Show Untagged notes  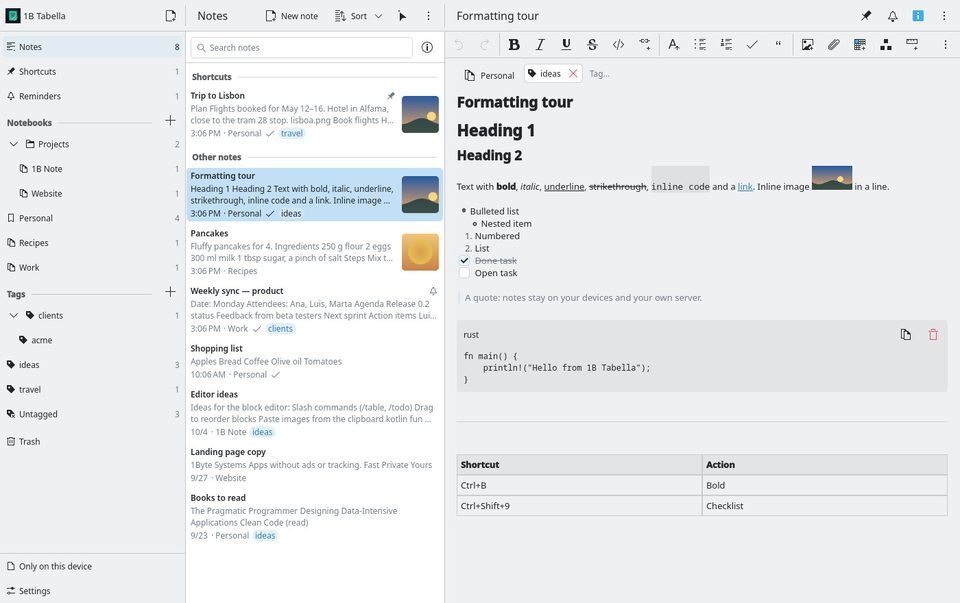pyautogui.click(x=92, y=414)
